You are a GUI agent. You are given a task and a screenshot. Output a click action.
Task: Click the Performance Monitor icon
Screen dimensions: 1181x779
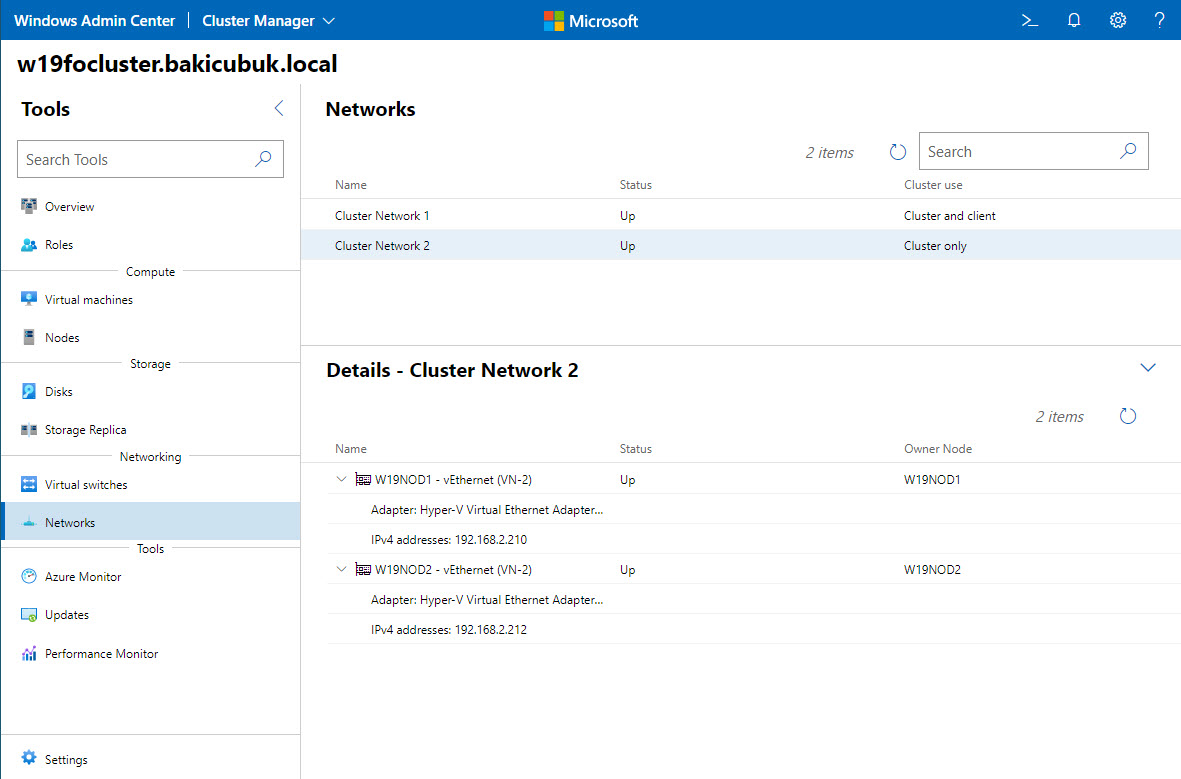(29, 653)
